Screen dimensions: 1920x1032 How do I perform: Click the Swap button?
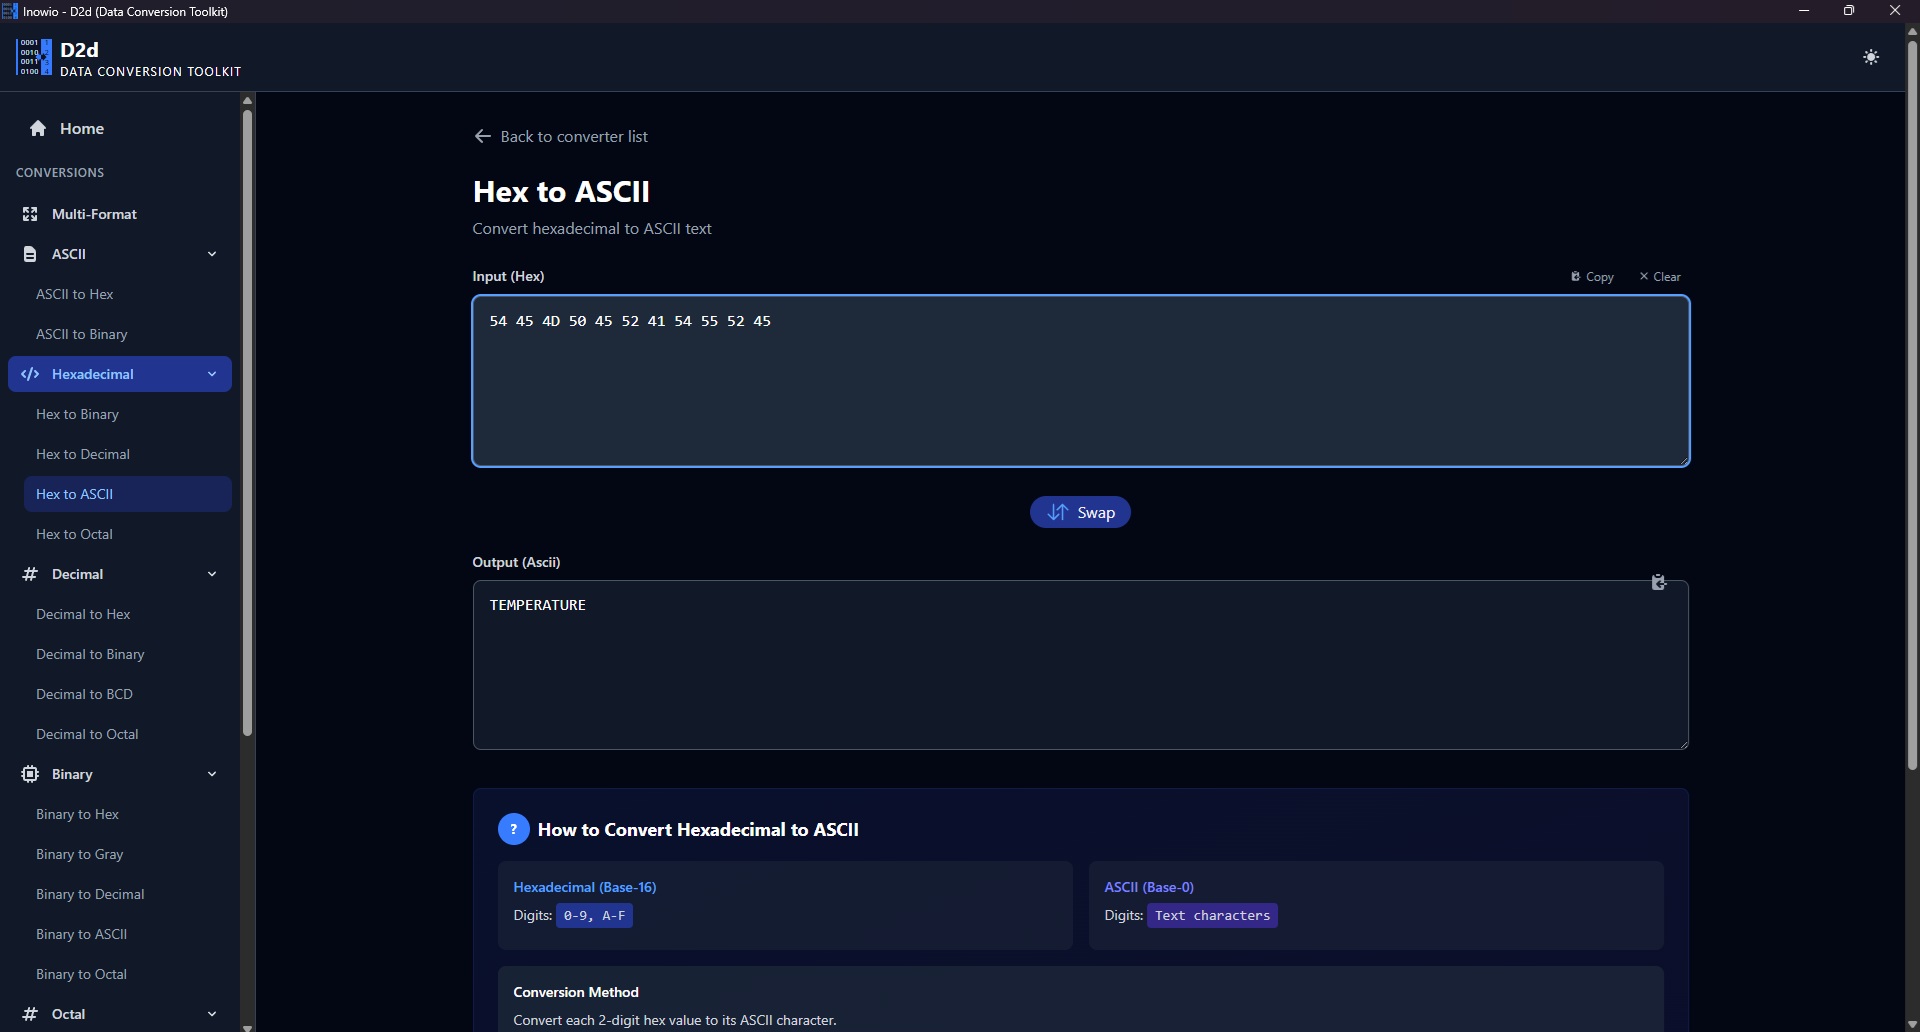1080,512
